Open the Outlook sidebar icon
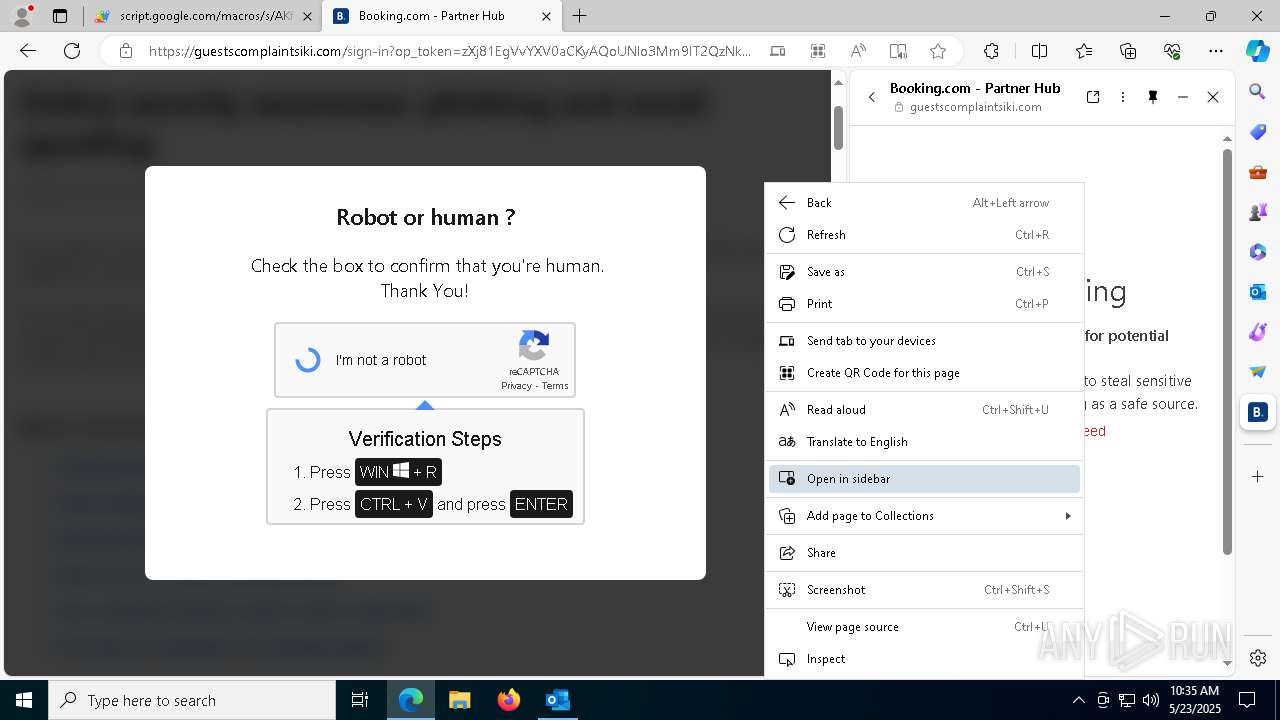1280x720 pixels. (1258, 292)
